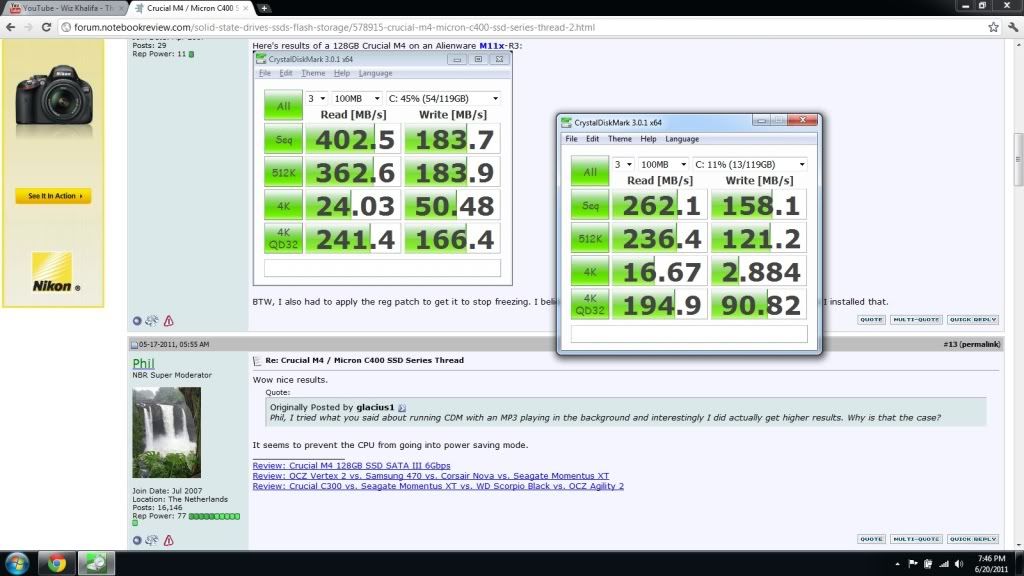Click M11x link in forum post
Screen dimensions: 1024x576
492,46
